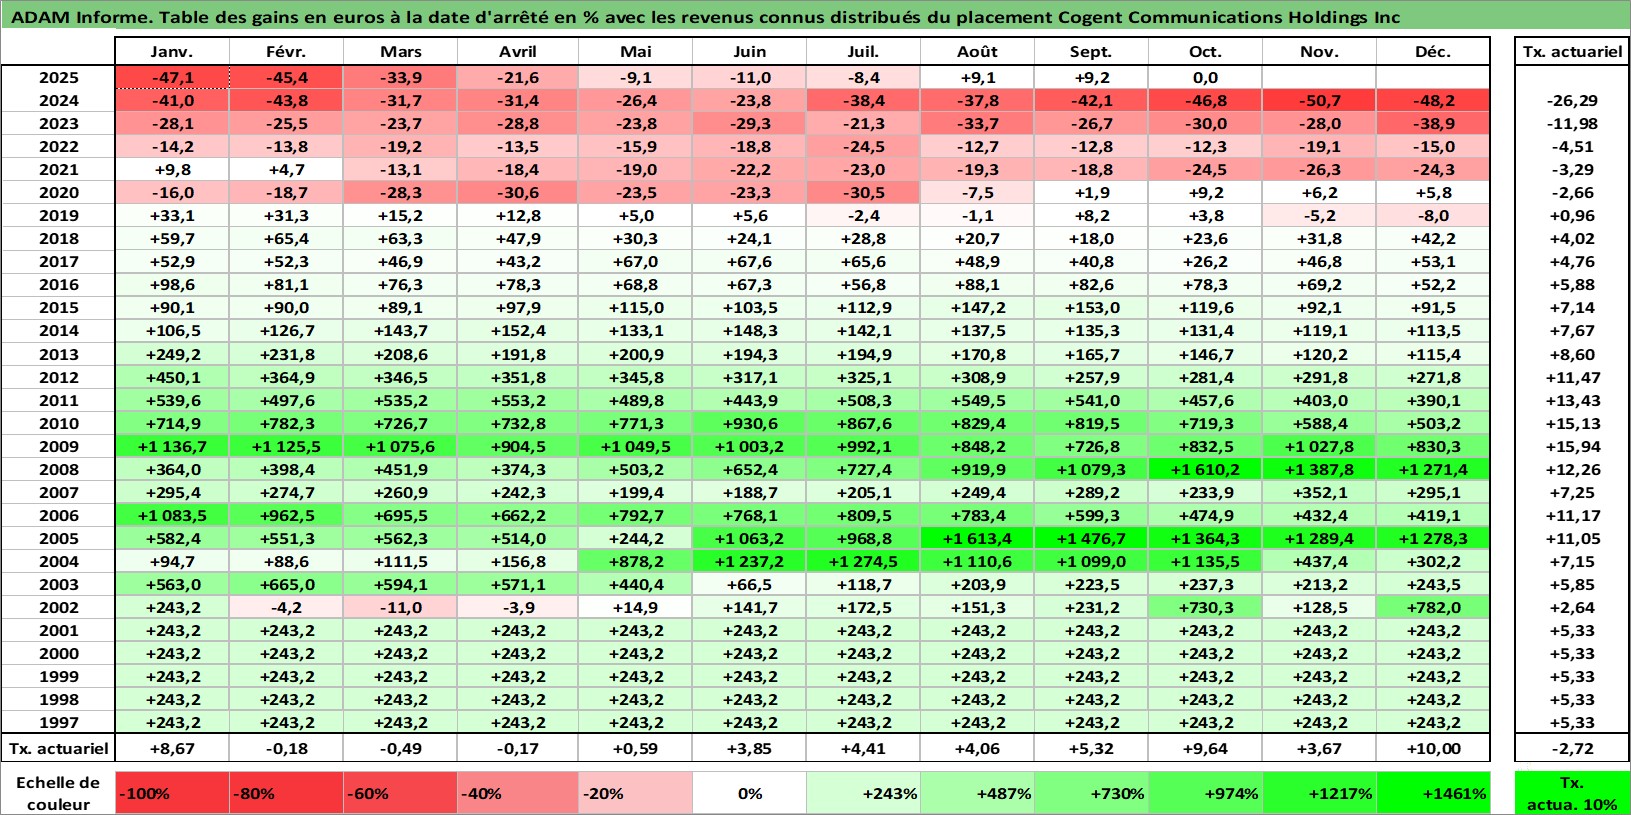Click the '+1 610,2' cell for Oct. 2008
This screenshot has height=815, width=1631.
point(1206,469)
